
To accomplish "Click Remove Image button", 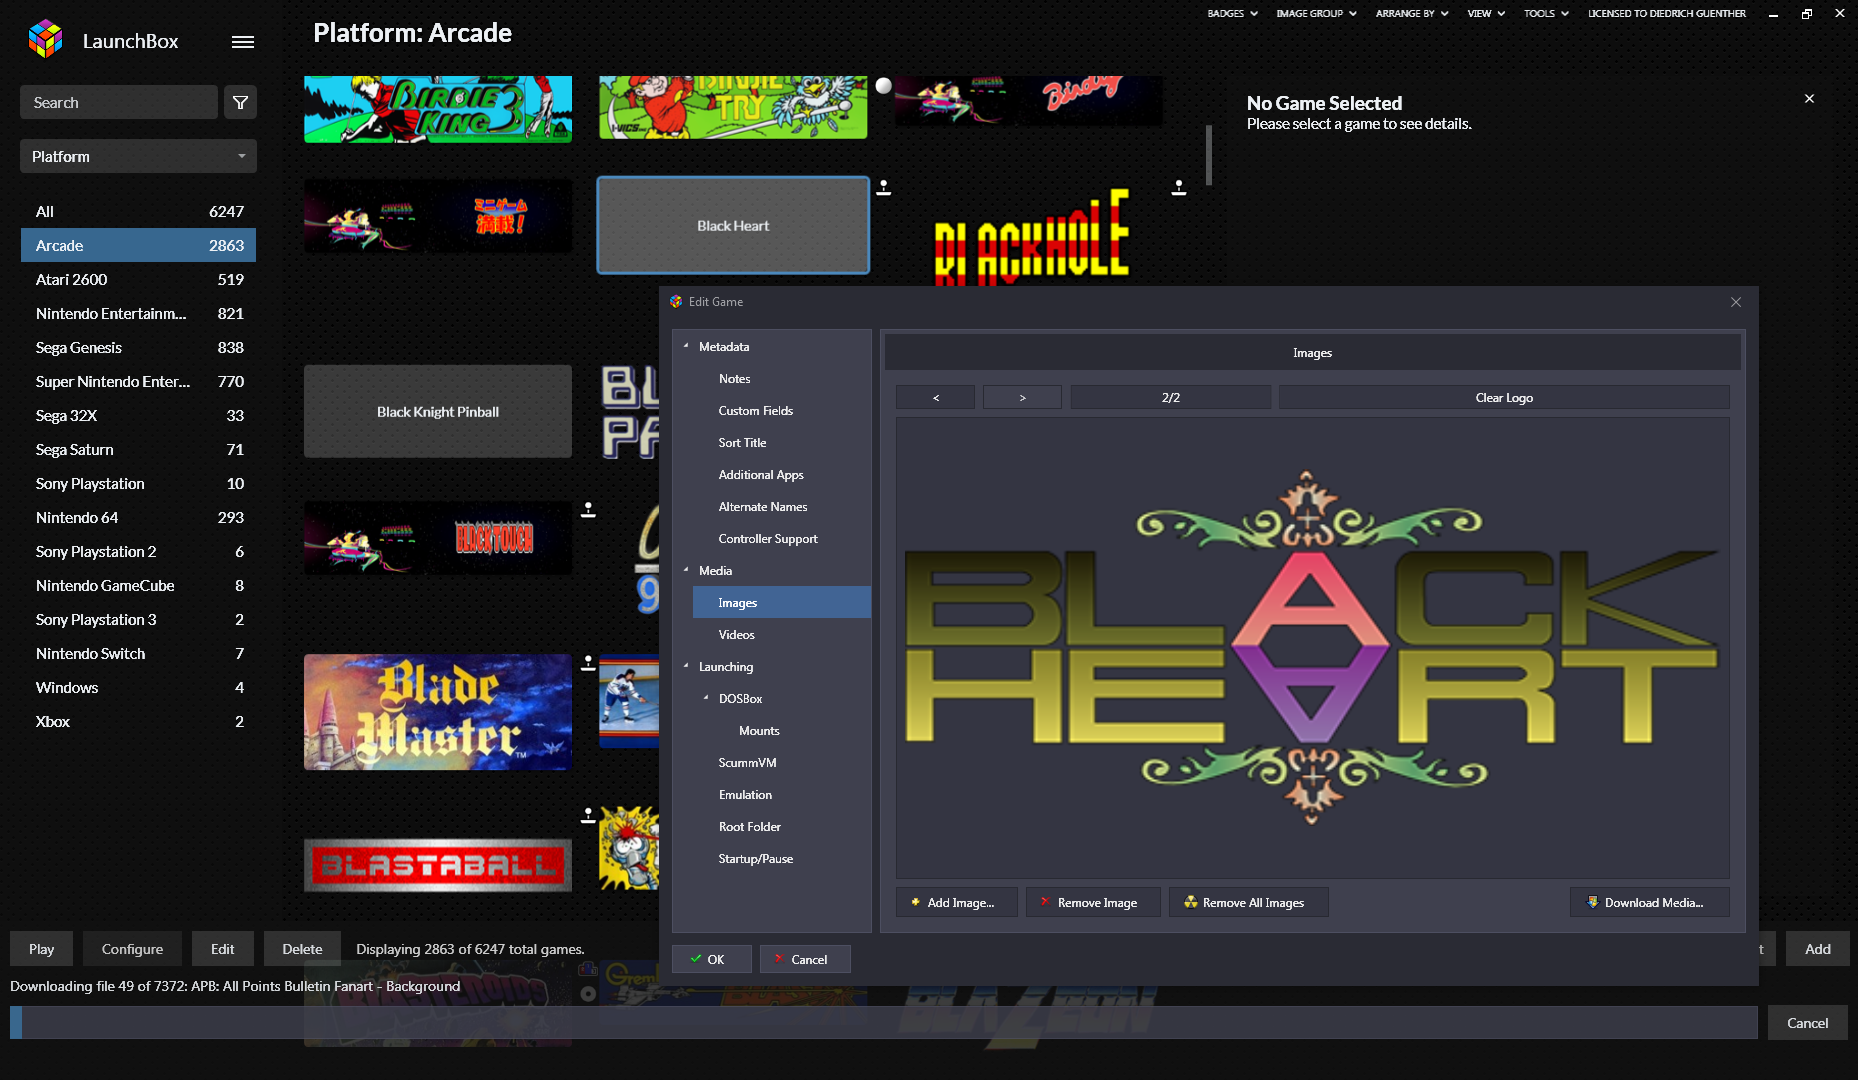I will (x=1094, y=902).
